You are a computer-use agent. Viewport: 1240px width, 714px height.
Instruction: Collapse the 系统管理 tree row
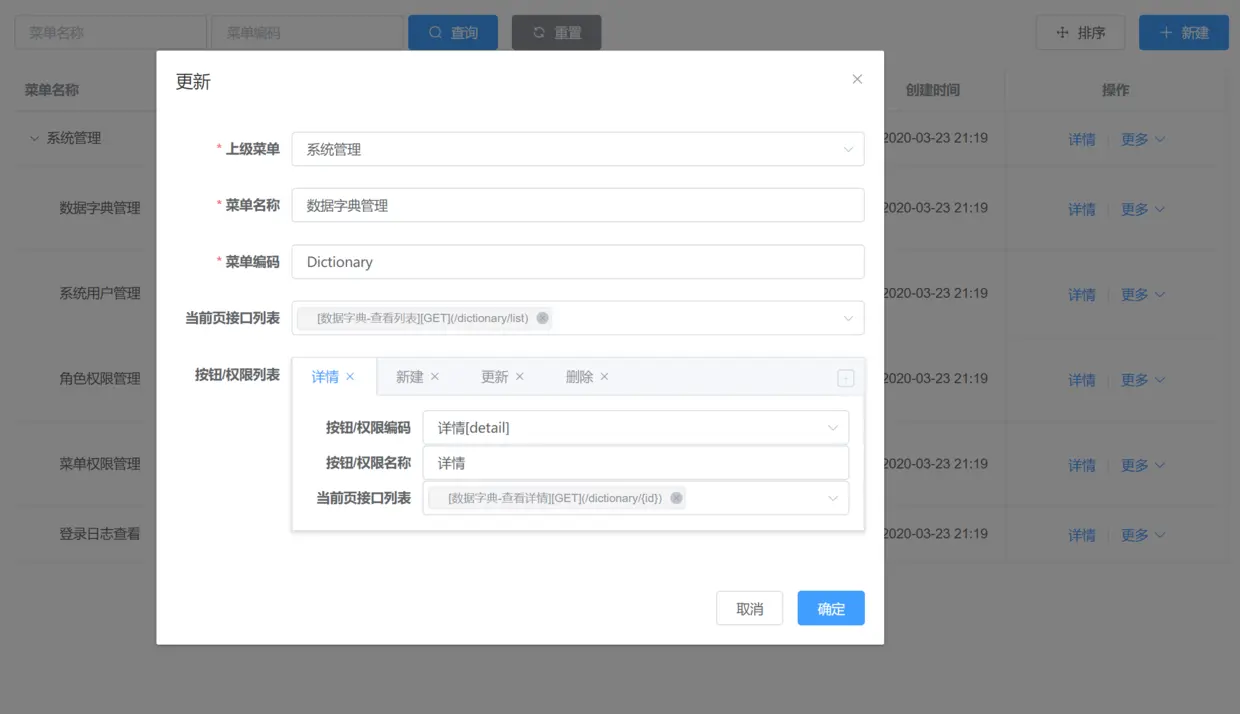click(34, 139)
